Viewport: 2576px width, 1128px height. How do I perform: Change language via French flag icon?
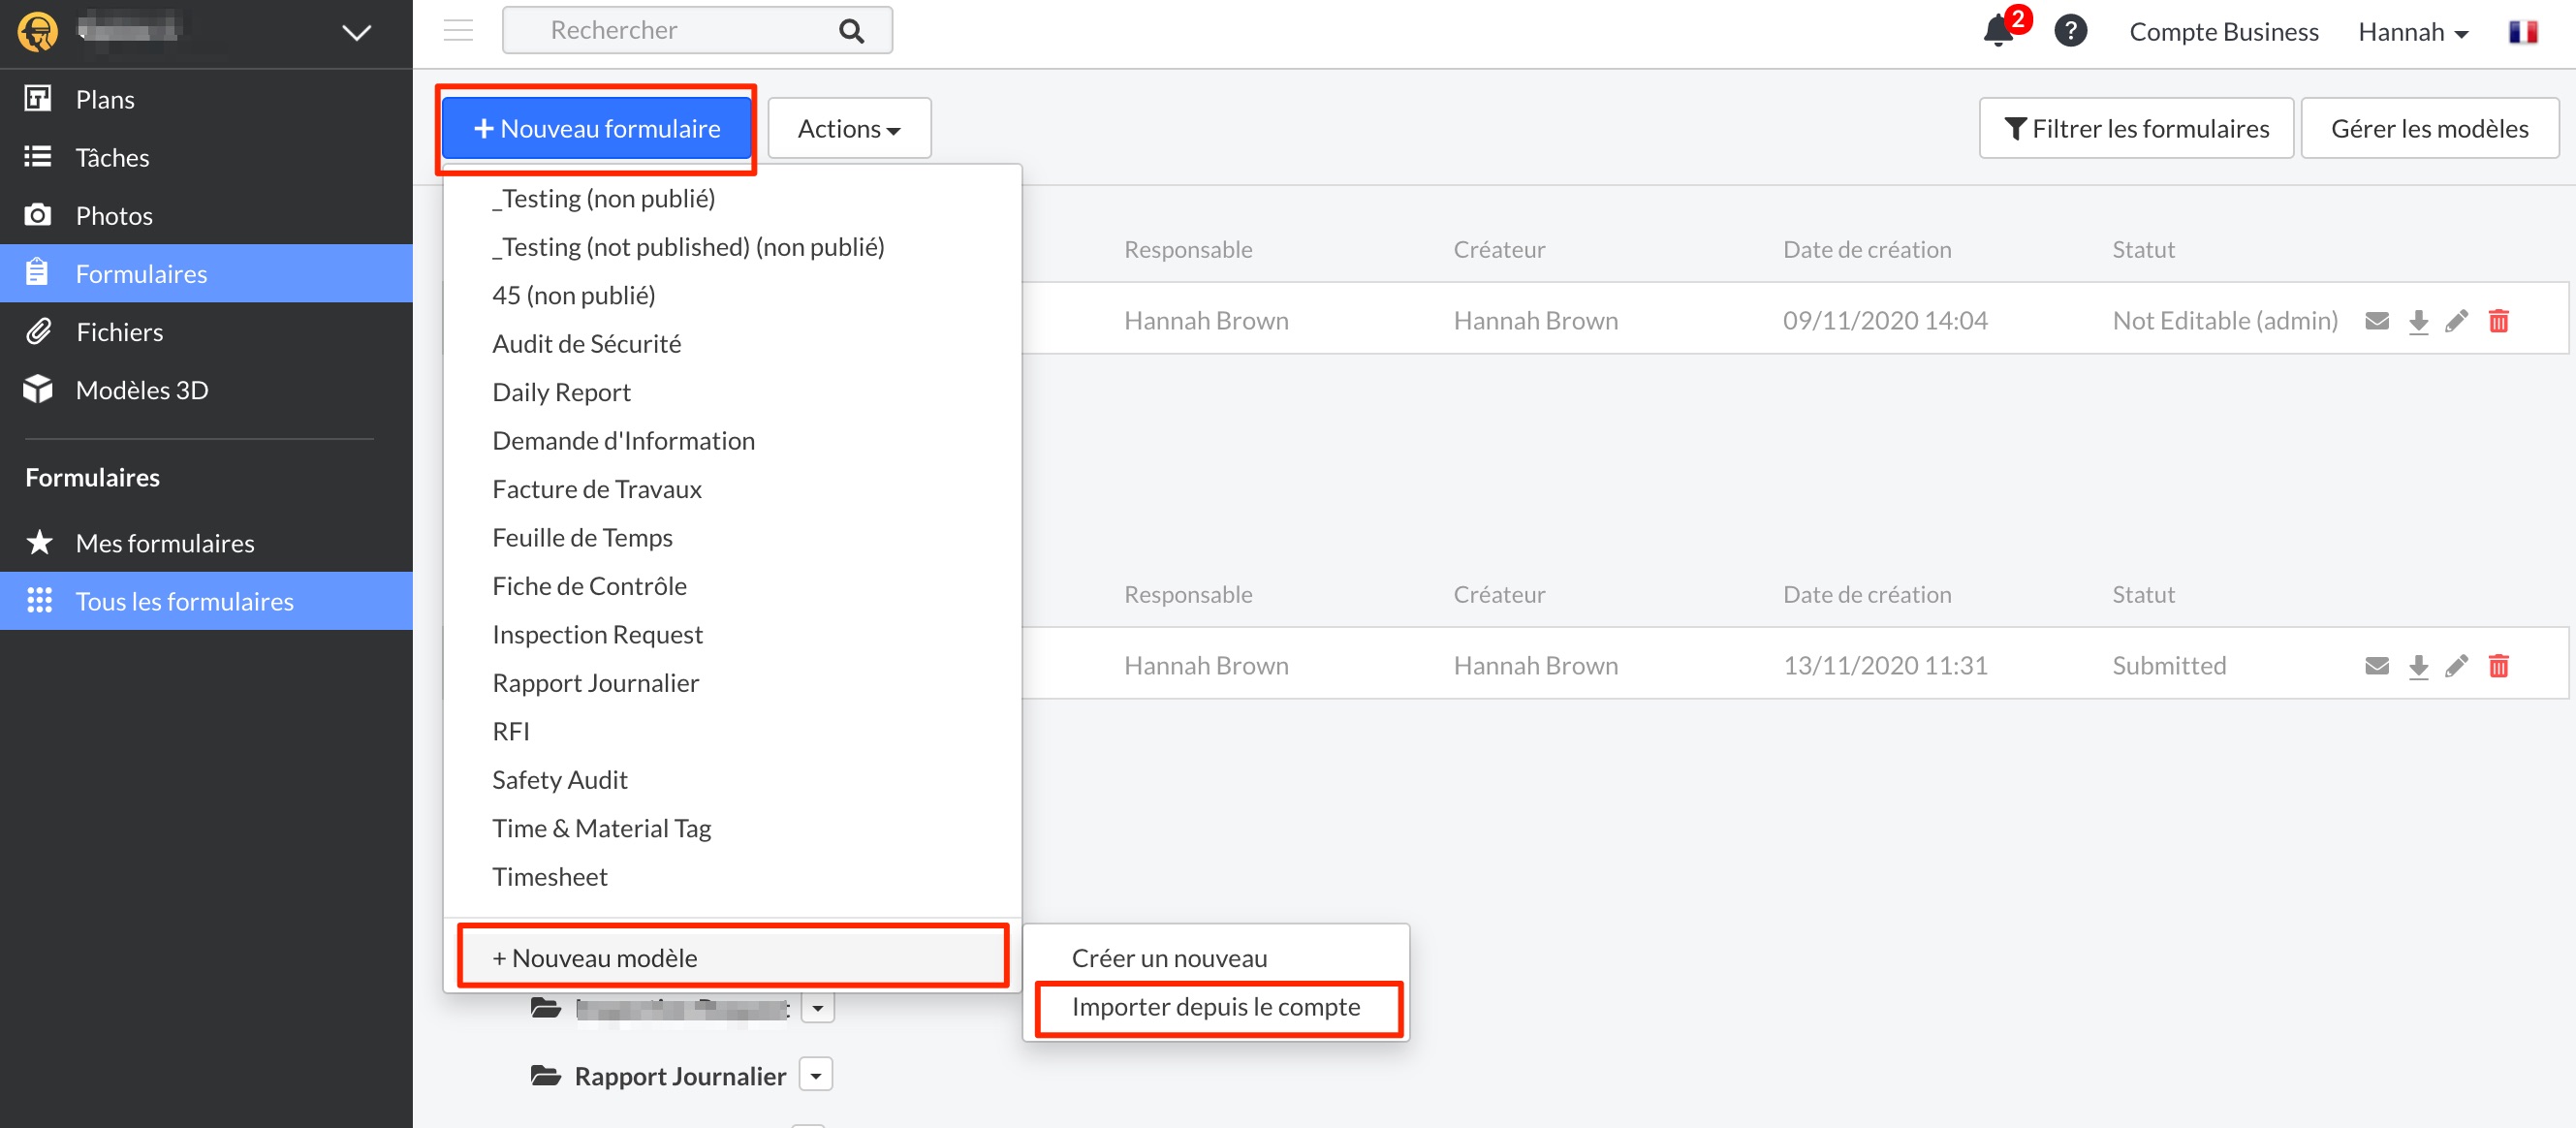point(2523,31)
